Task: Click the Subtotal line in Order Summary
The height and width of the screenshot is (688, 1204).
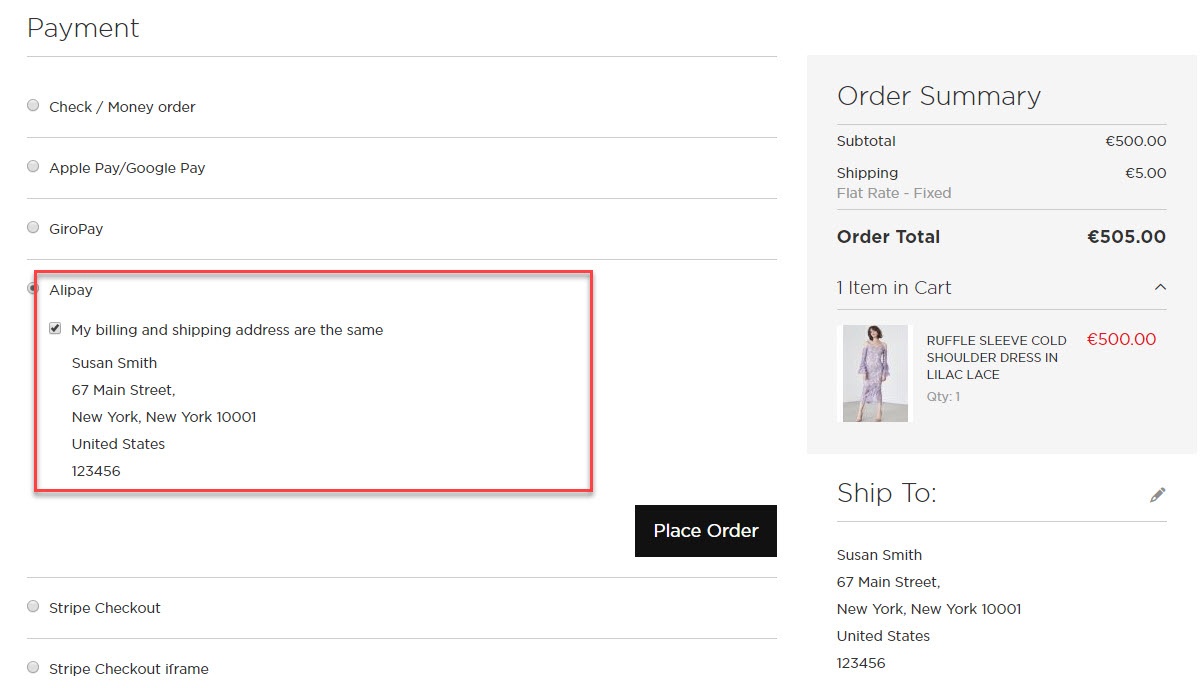Action: coord(866,141)
